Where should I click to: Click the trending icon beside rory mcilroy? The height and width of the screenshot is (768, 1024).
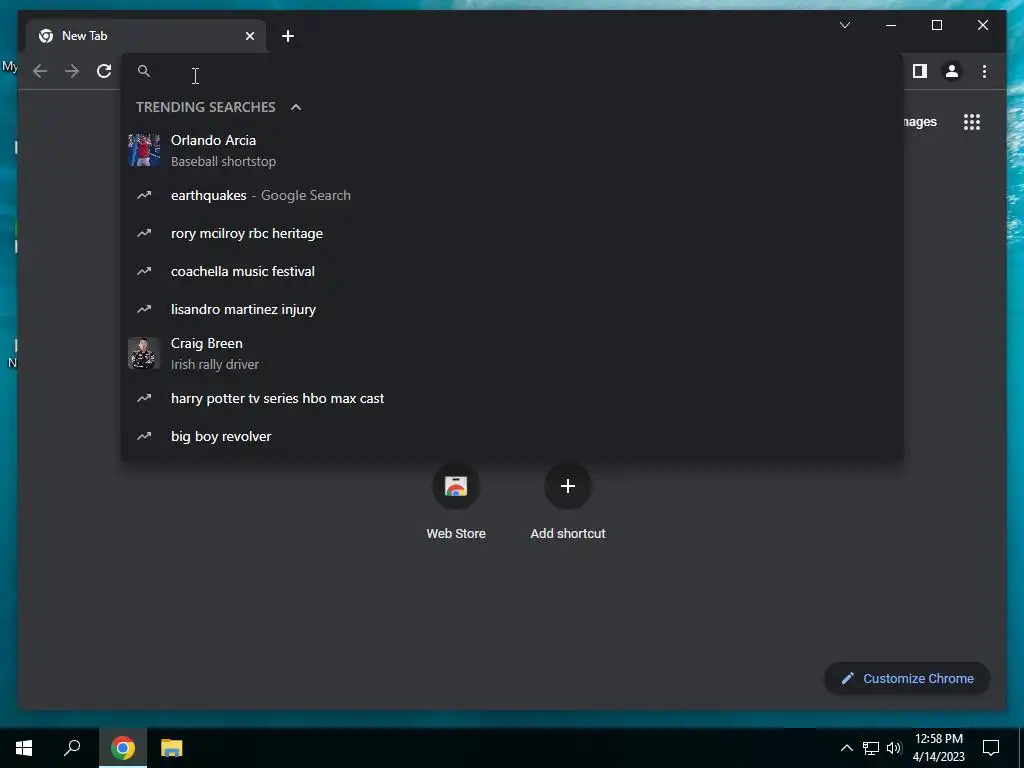144,233
